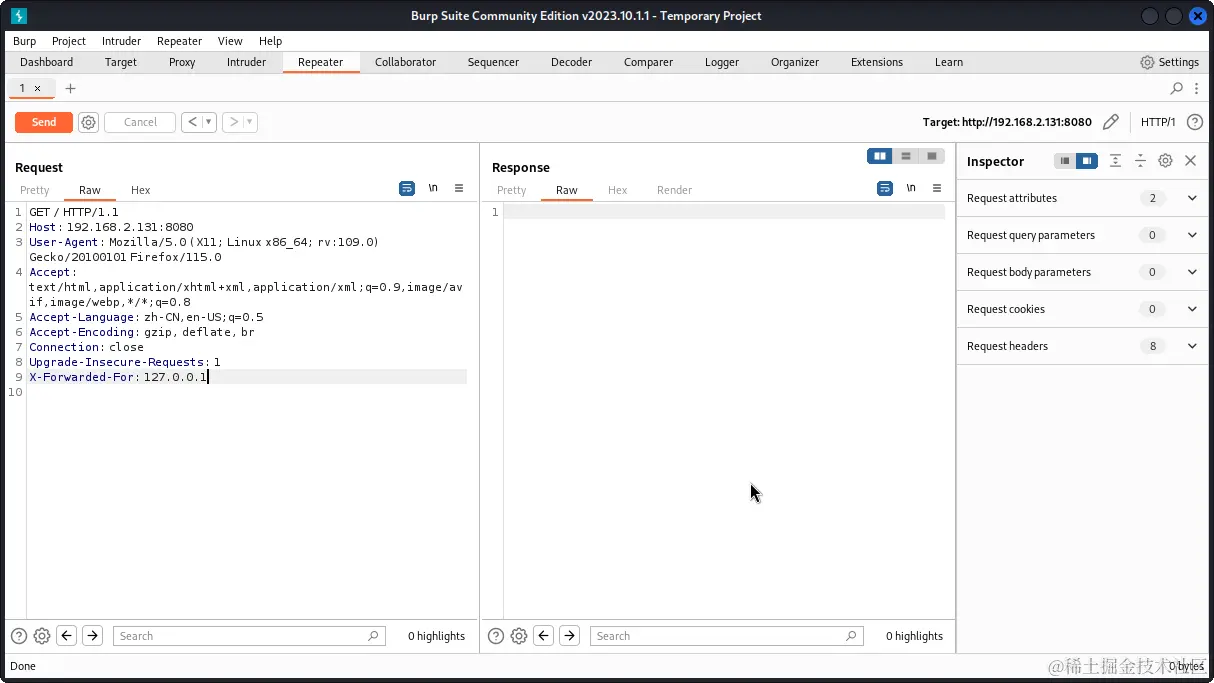Toggle Request message wrap/inspector icon
Image resolution: width=1214 pixels, height=683 pixels.
point(407,188)
